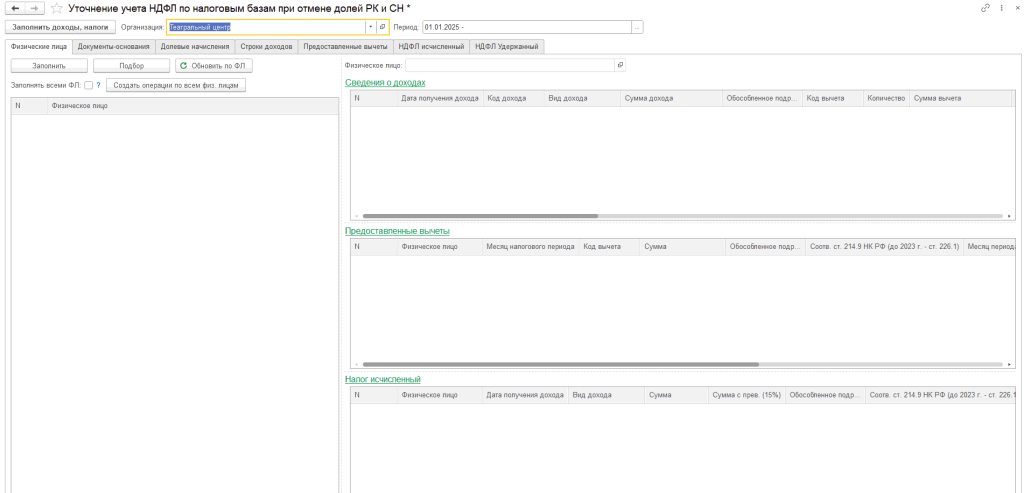Screen dimensions: 1024x493
Task: Select the Предоставленные вычеты tab
Action: pos(345,46)
